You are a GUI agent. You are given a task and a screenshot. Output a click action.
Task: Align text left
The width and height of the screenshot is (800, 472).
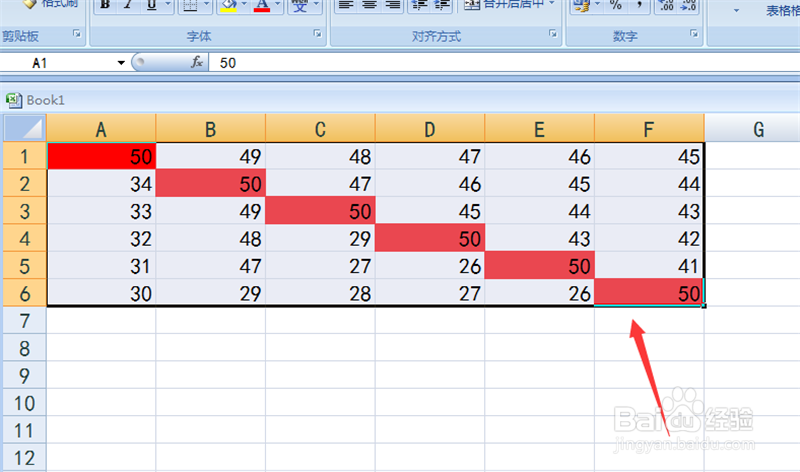346,6
